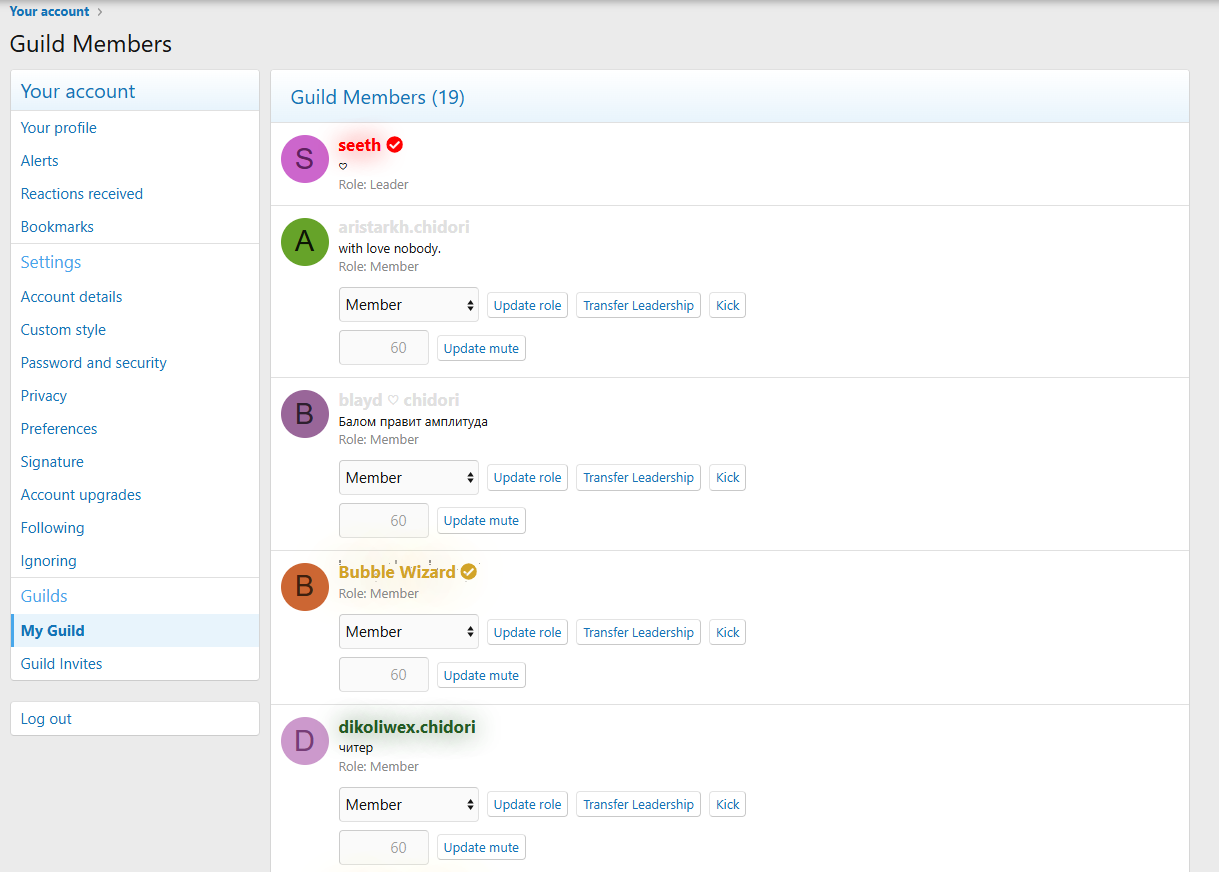1219x872 pixels.
Task: Open Alerts in sidebar
Action: [135, 161]
